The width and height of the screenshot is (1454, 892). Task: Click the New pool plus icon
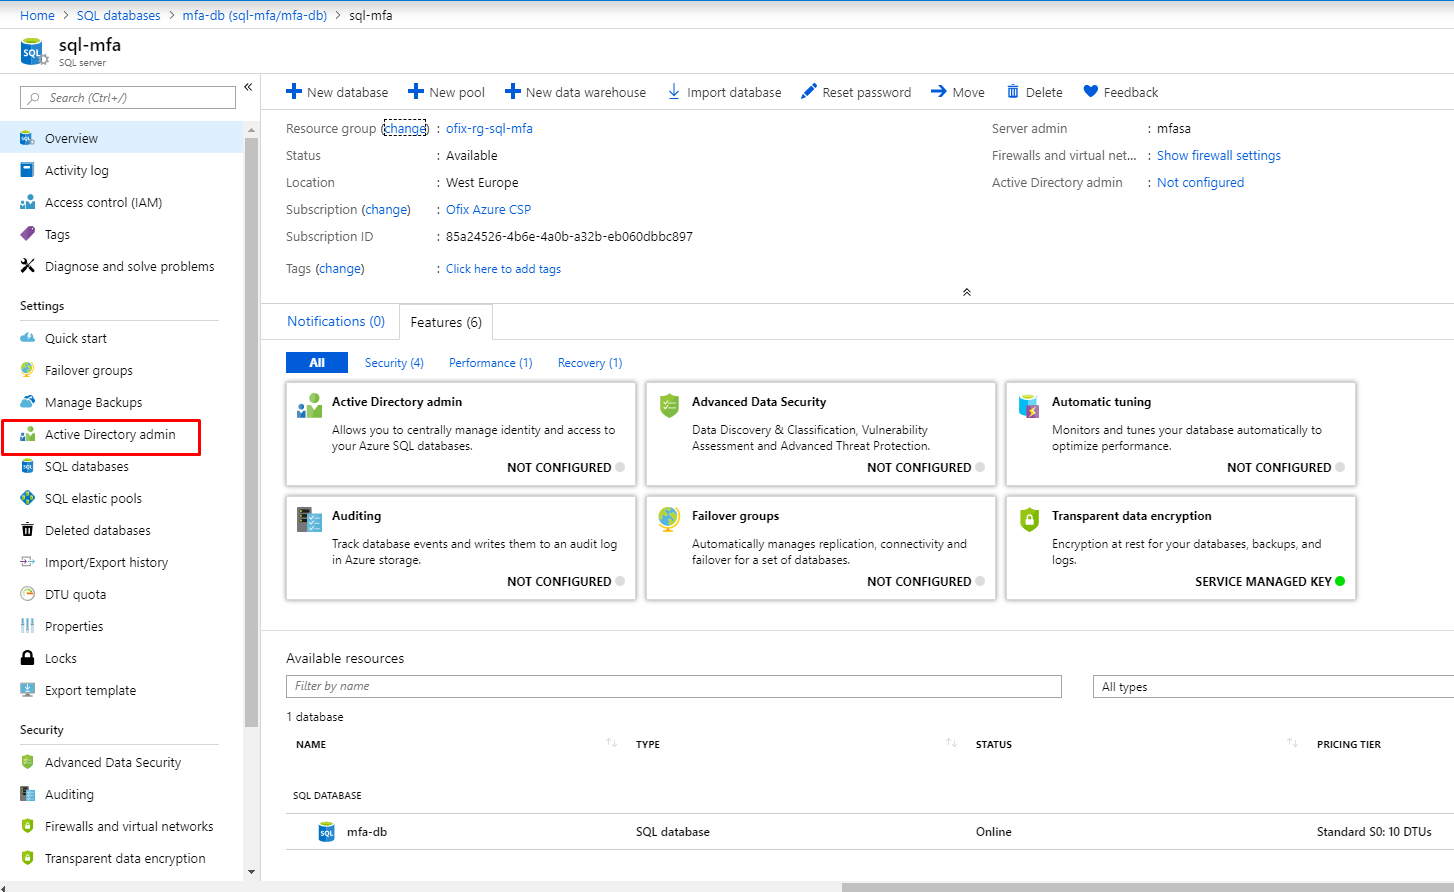click(416, 92)
